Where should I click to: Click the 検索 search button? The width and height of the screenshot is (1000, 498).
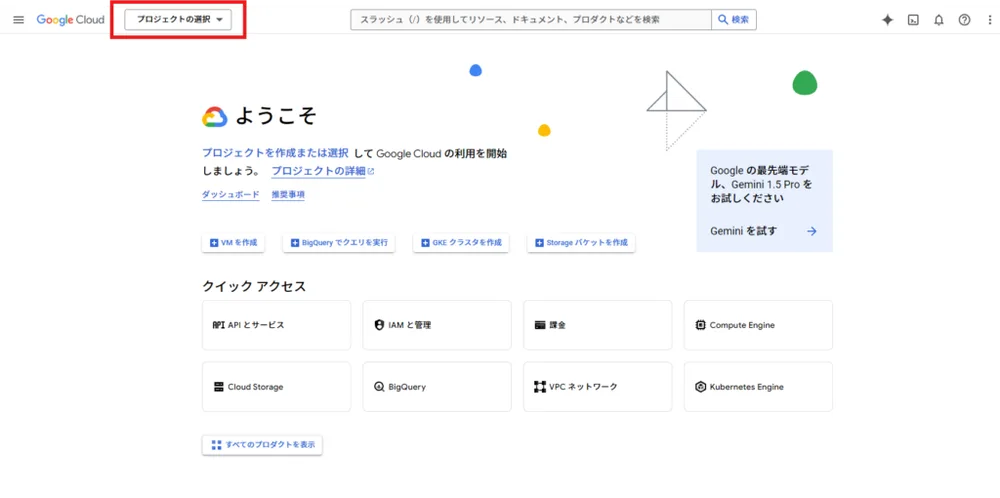[x=734, y=20]
